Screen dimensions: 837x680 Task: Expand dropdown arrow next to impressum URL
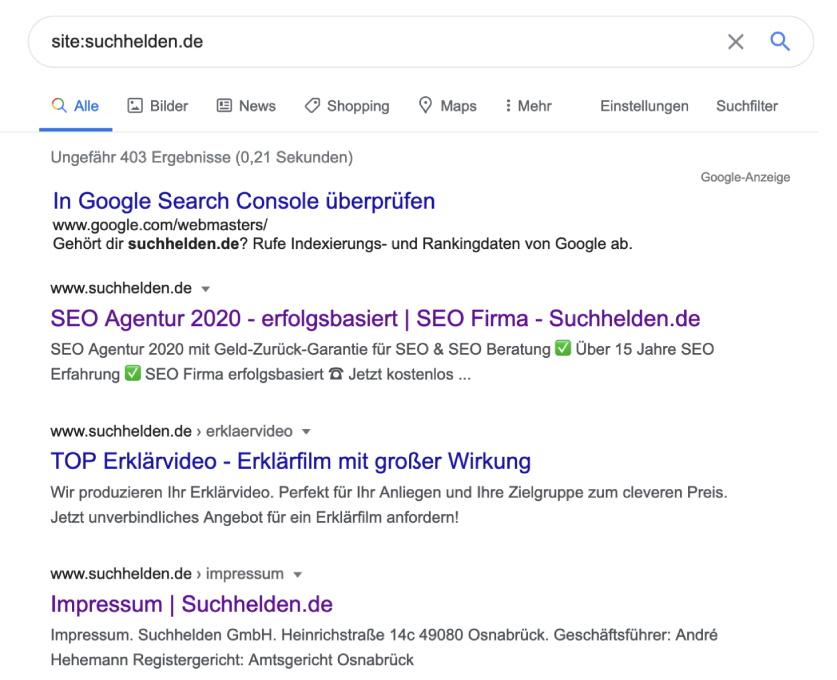[x=298, y=575]
